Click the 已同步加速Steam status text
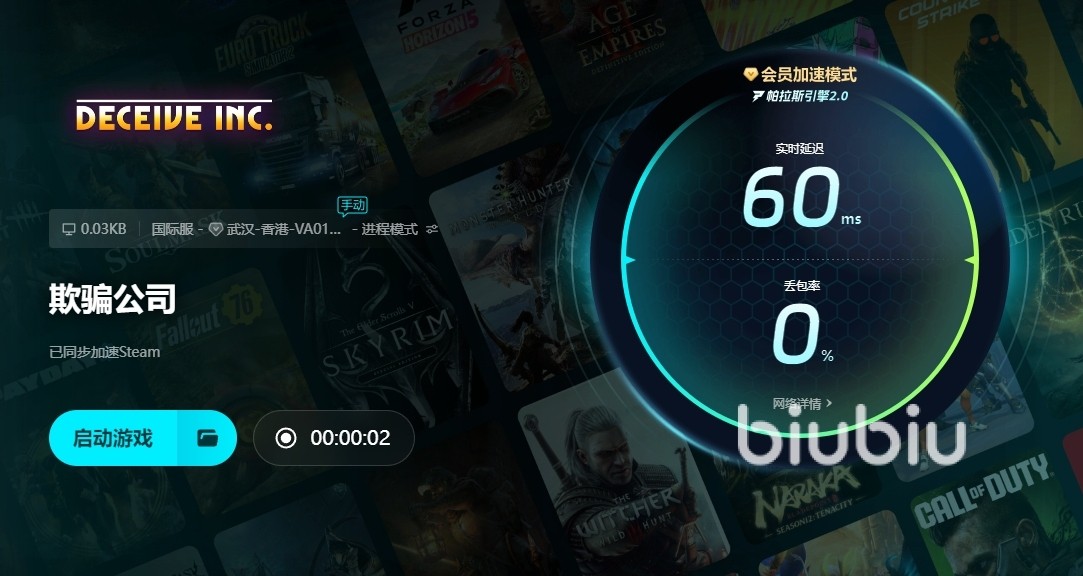Image resolution: width=1083 pixels, height=576 pixels. 104,352
